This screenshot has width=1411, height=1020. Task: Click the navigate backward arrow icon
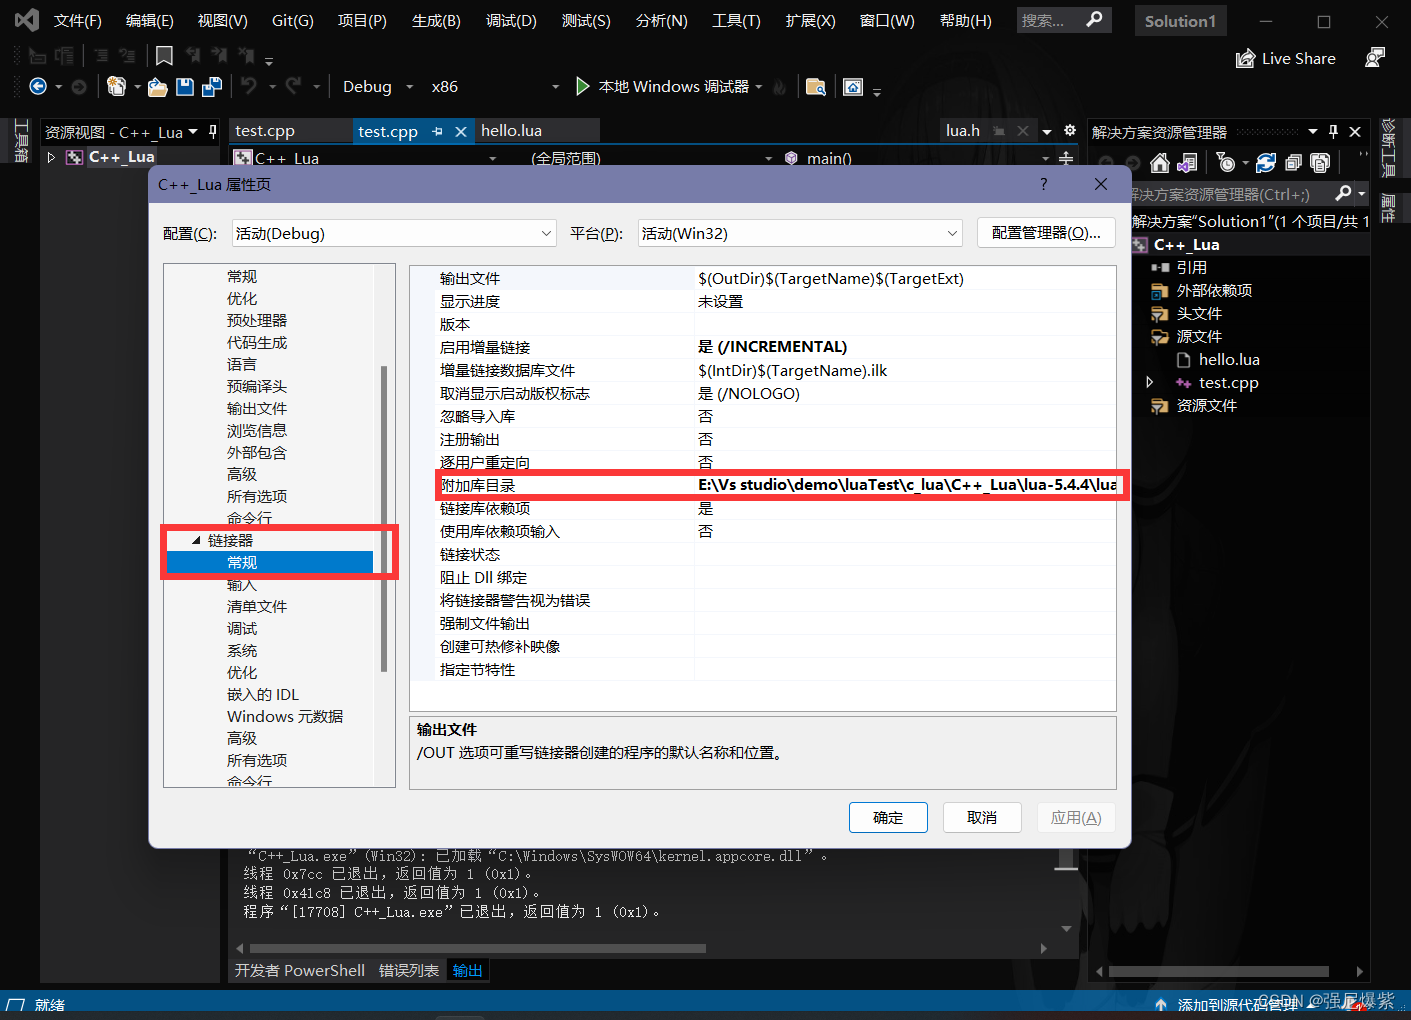click(38, 87)
